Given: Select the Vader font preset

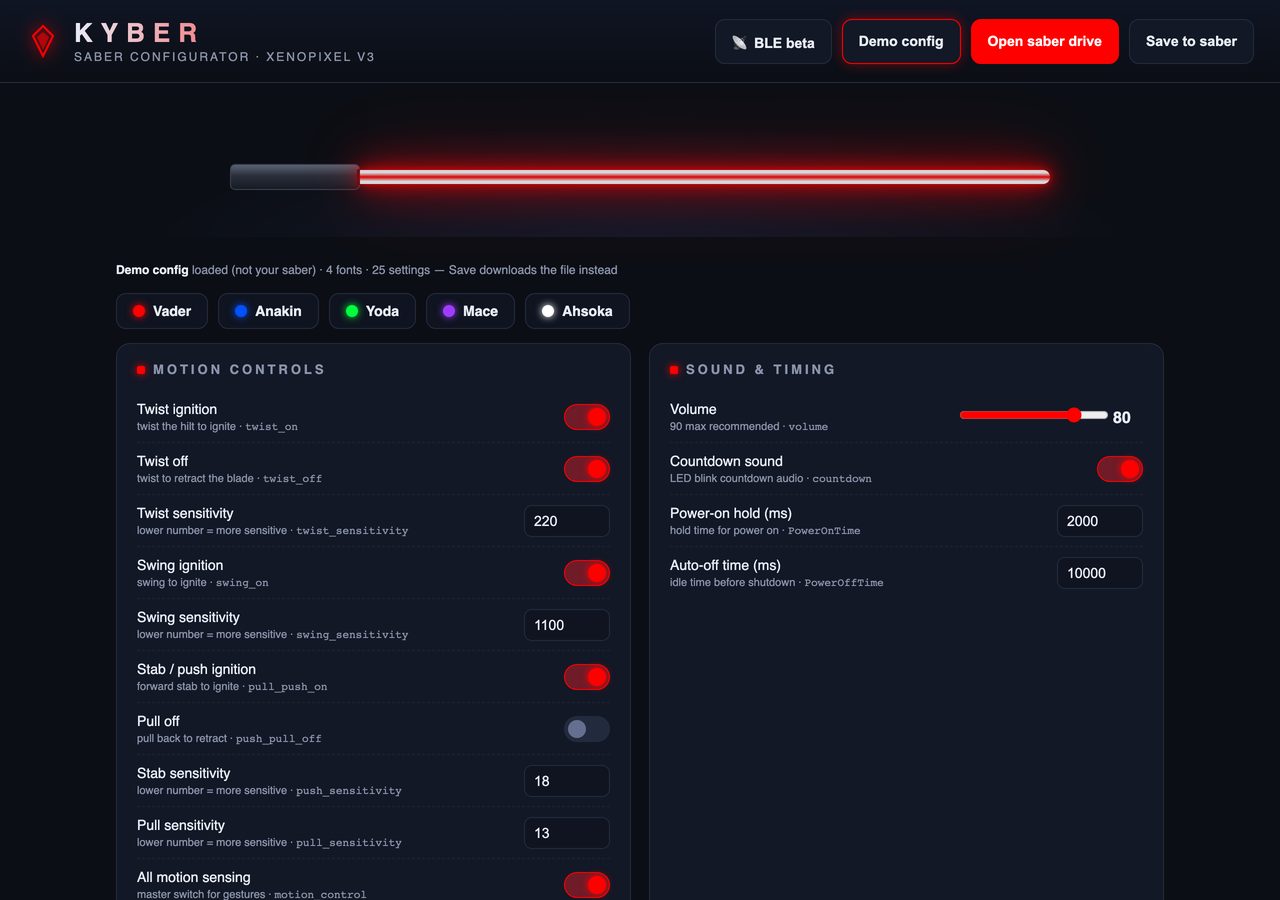Looking at the screenshot, I should [x=162, y=311].
